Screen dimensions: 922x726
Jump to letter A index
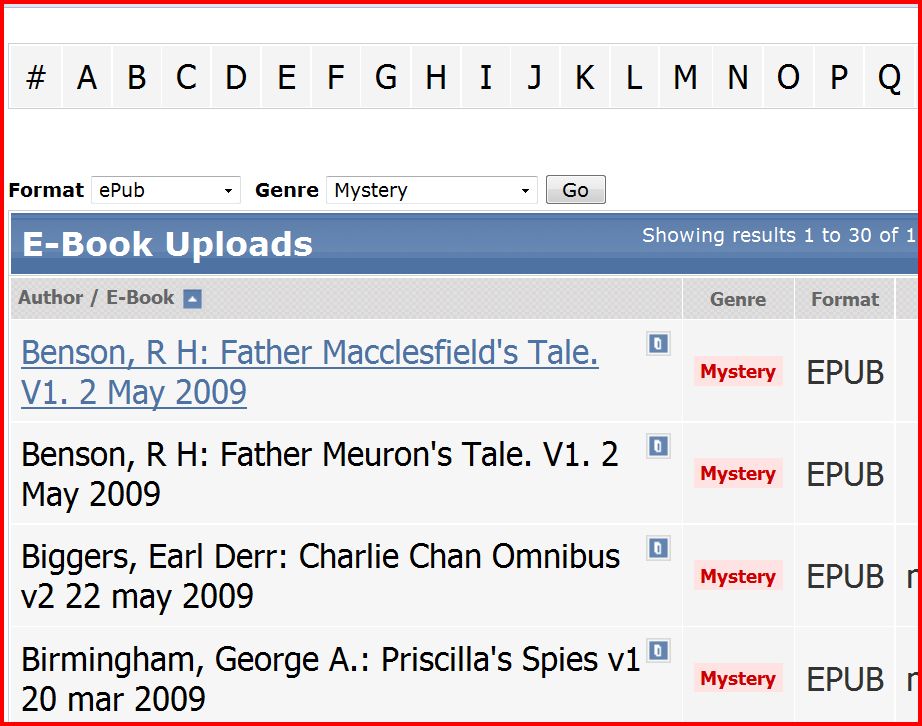pyautogui.click(x=87, y=77)
